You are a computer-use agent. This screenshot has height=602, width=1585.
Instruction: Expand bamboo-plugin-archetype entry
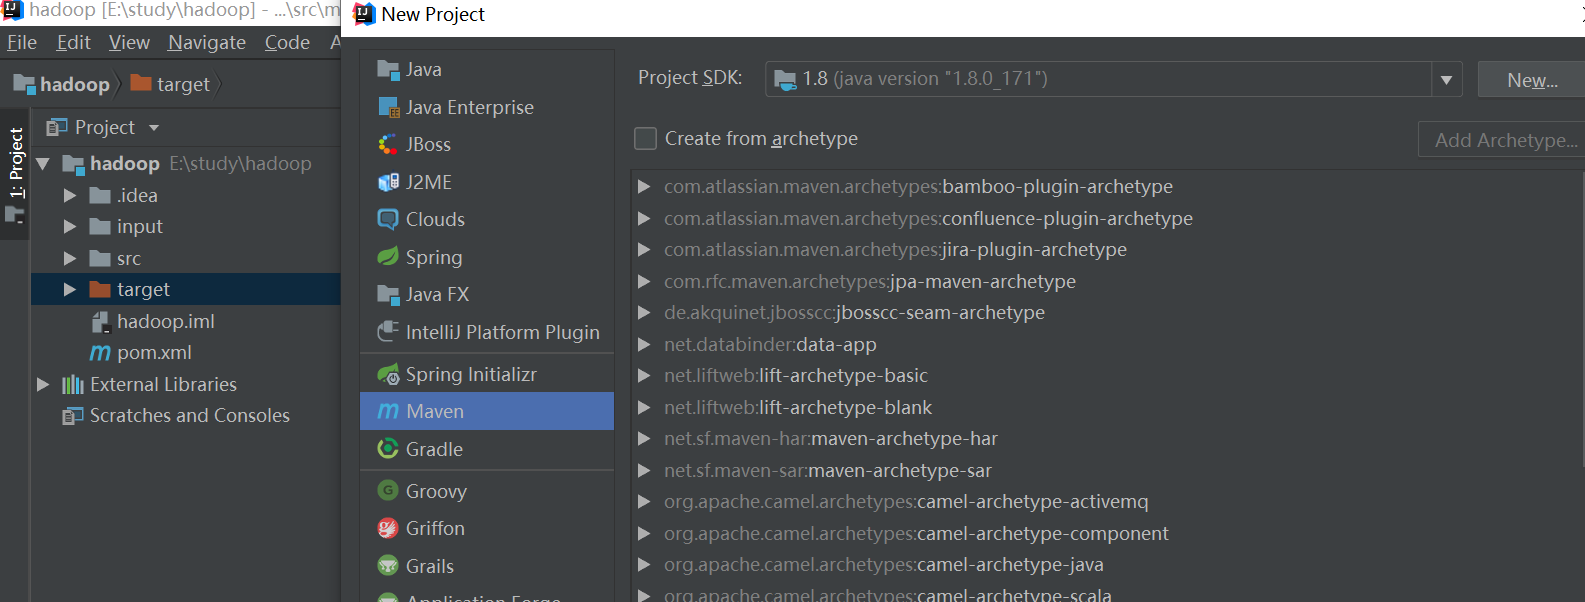point(645,187)
